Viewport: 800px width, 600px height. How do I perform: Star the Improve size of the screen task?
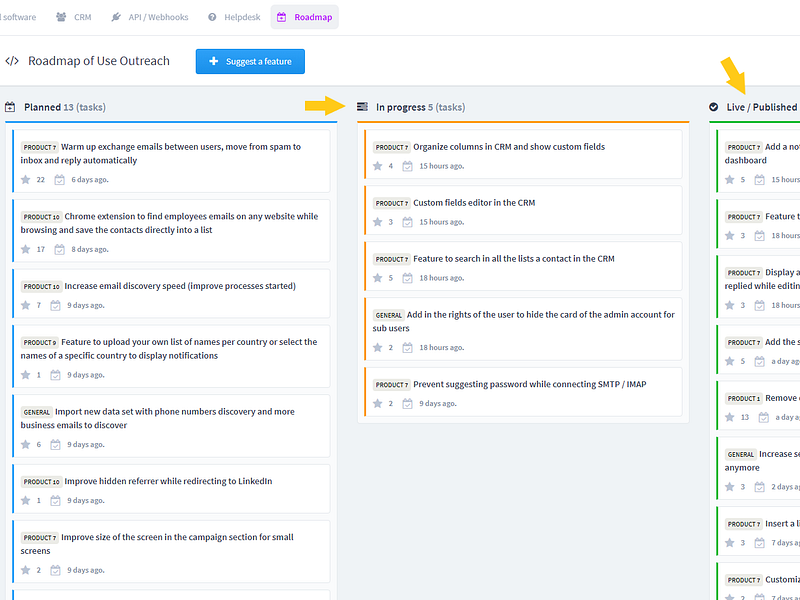pos(26,570)
